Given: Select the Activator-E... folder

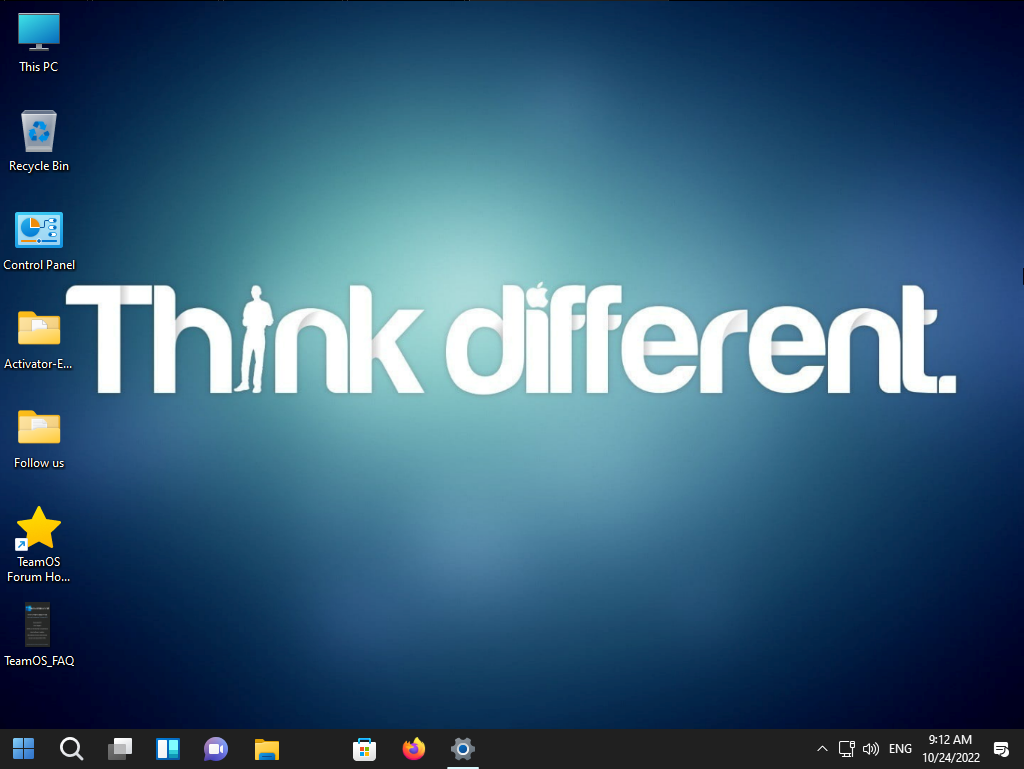Looking at the screenshot, I should coord(39,328).
